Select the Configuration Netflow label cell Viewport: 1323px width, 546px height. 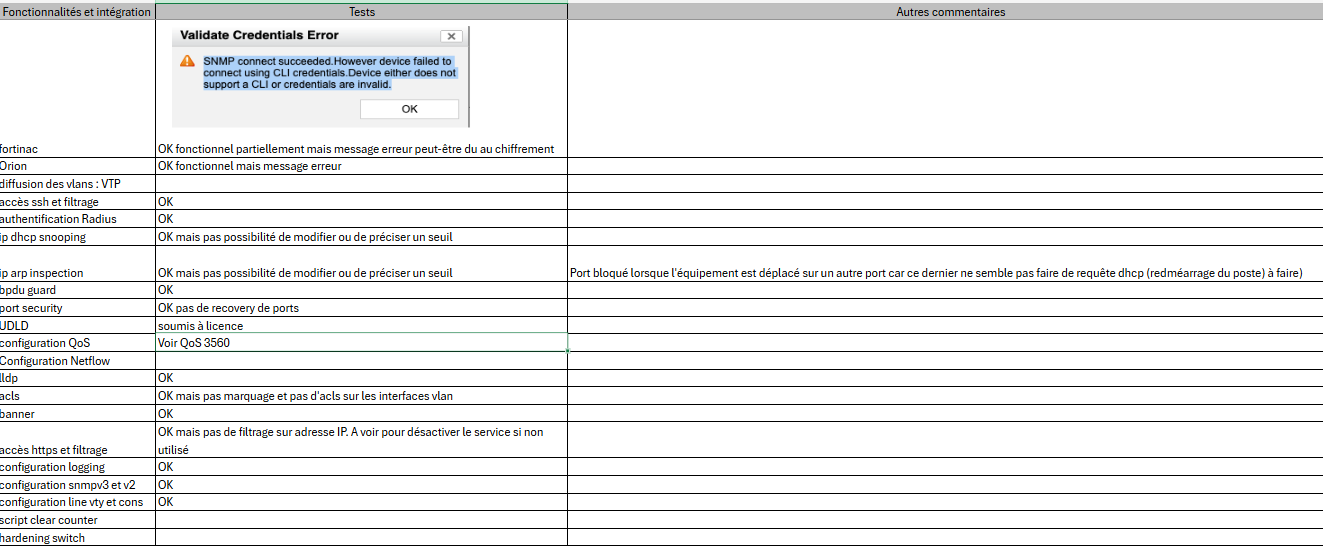tap(77, 361)
